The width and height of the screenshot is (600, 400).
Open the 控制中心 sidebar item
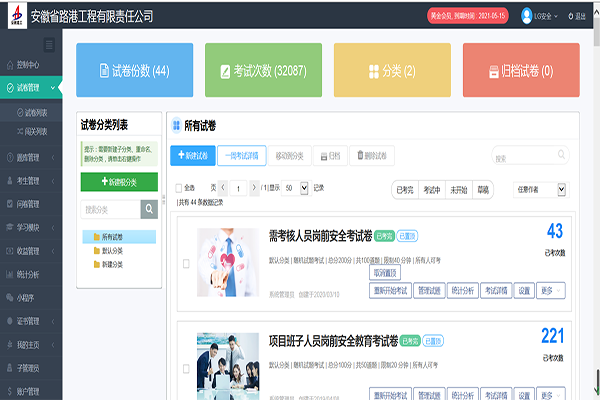pyautogui.click(x=30, y=65)
